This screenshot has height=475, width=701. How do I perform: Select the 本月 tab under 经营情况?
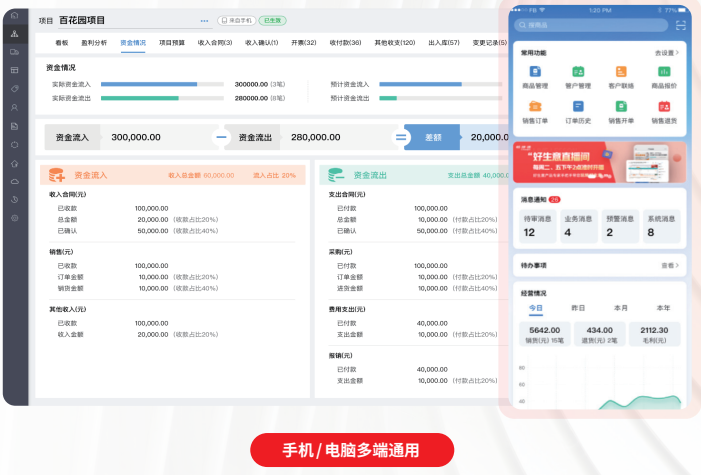point(621,308)
